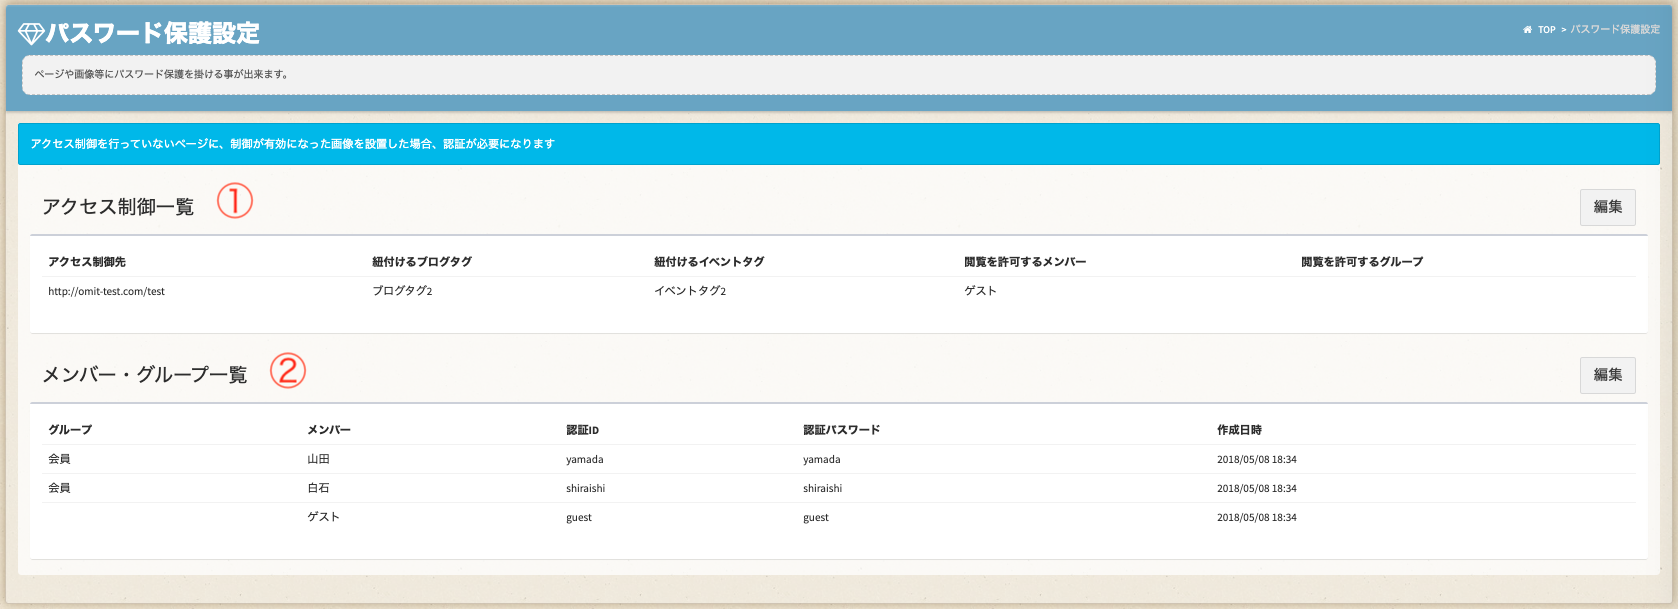
Task: Click the 山田 member name
Action: (318, 459)
